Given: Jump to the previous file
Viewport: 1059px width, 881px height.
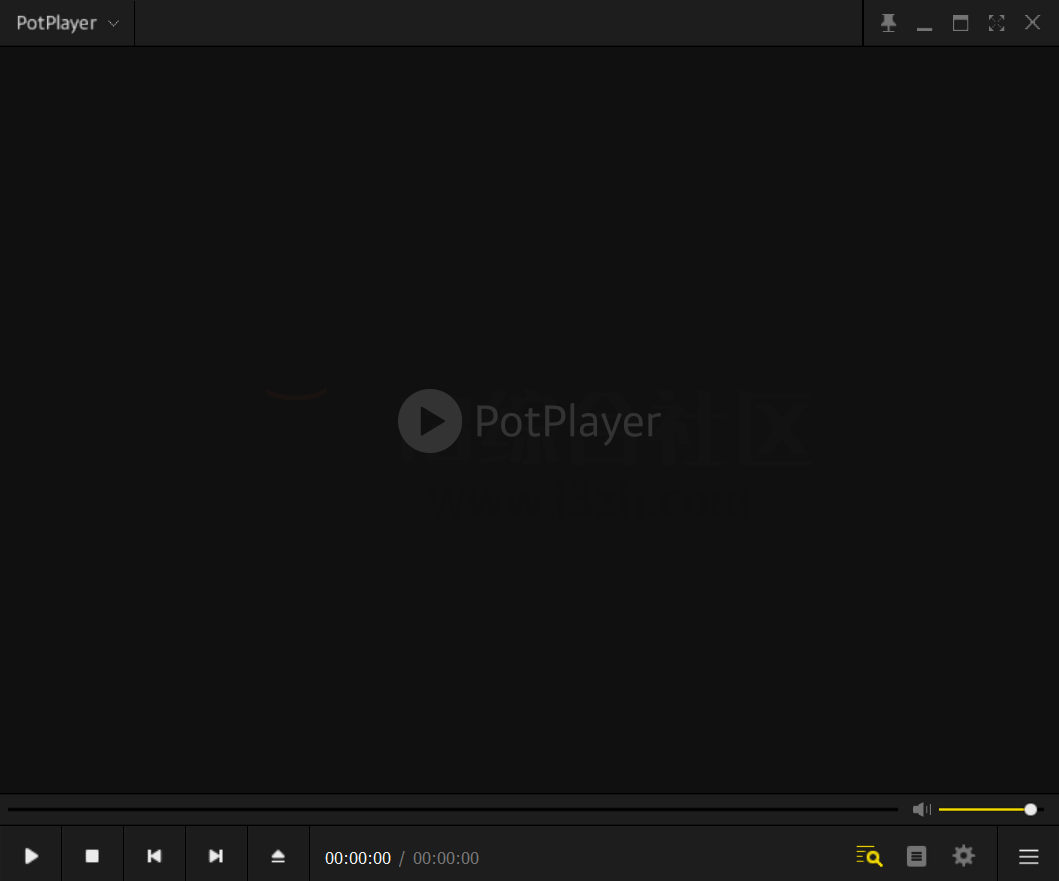Looking at the screenshot, I should (154, 856).
